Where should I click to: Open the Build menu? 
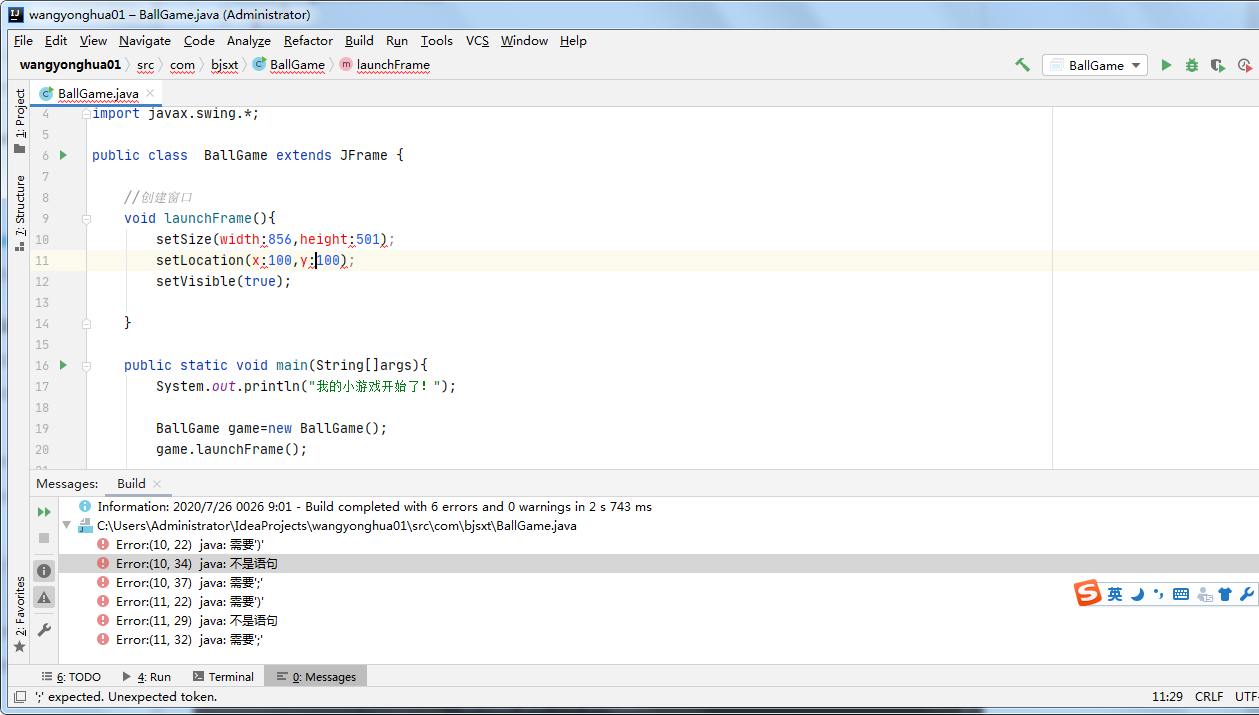(x=359, y=41)
